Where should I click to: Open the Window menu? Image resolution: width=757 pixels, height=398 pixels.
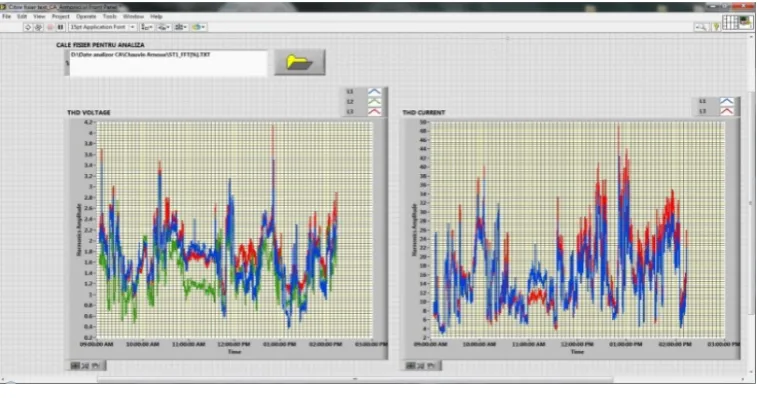tap(133, 16)
